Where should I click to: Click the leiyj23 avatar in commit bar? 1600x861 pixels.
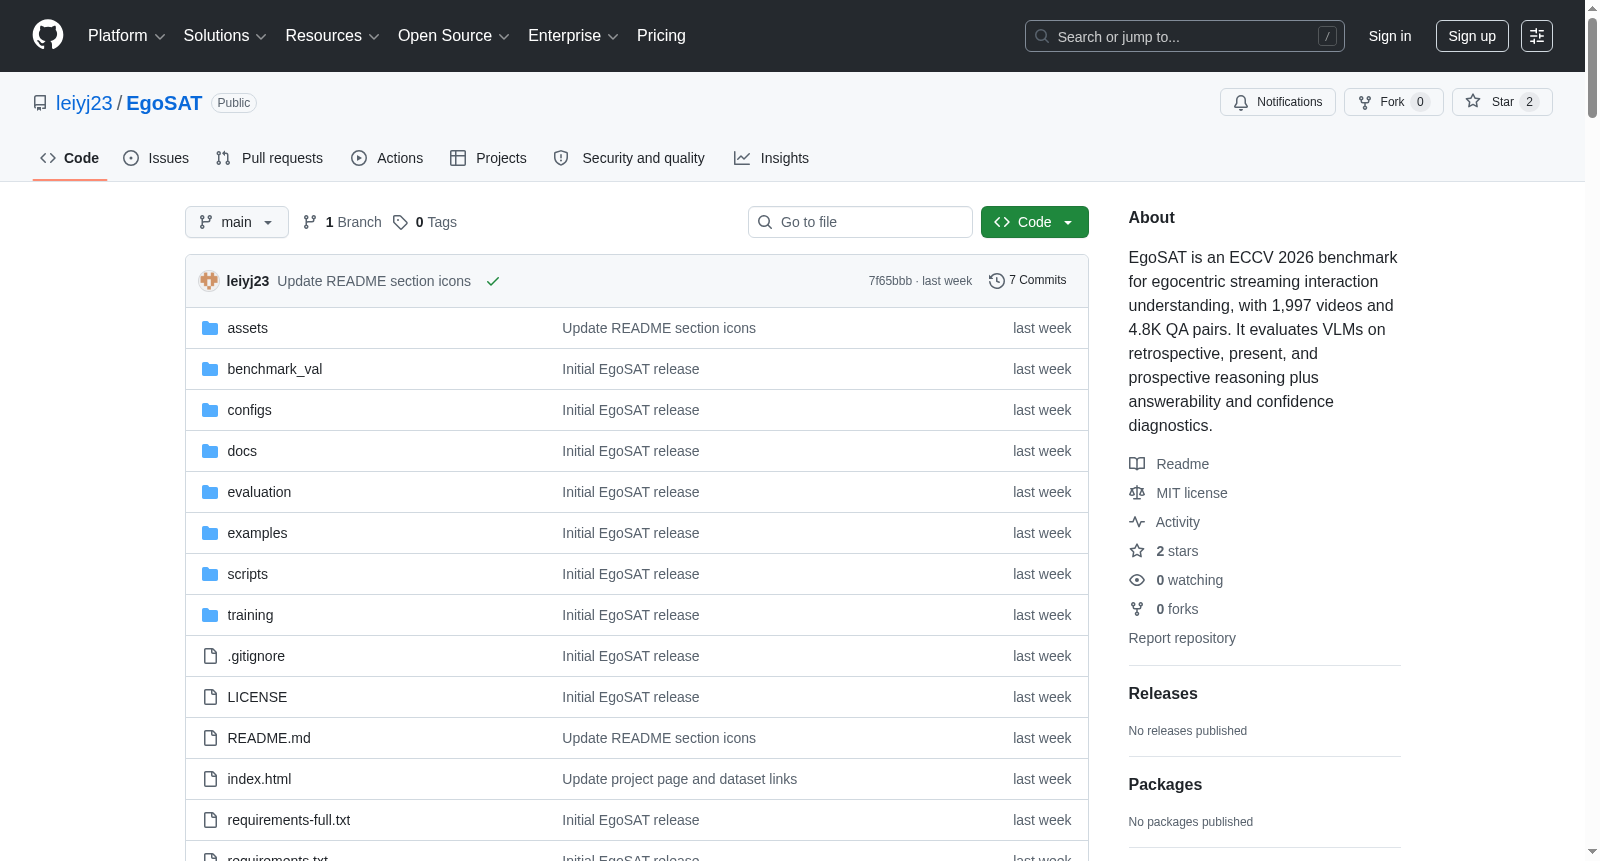tap(209, 281)
